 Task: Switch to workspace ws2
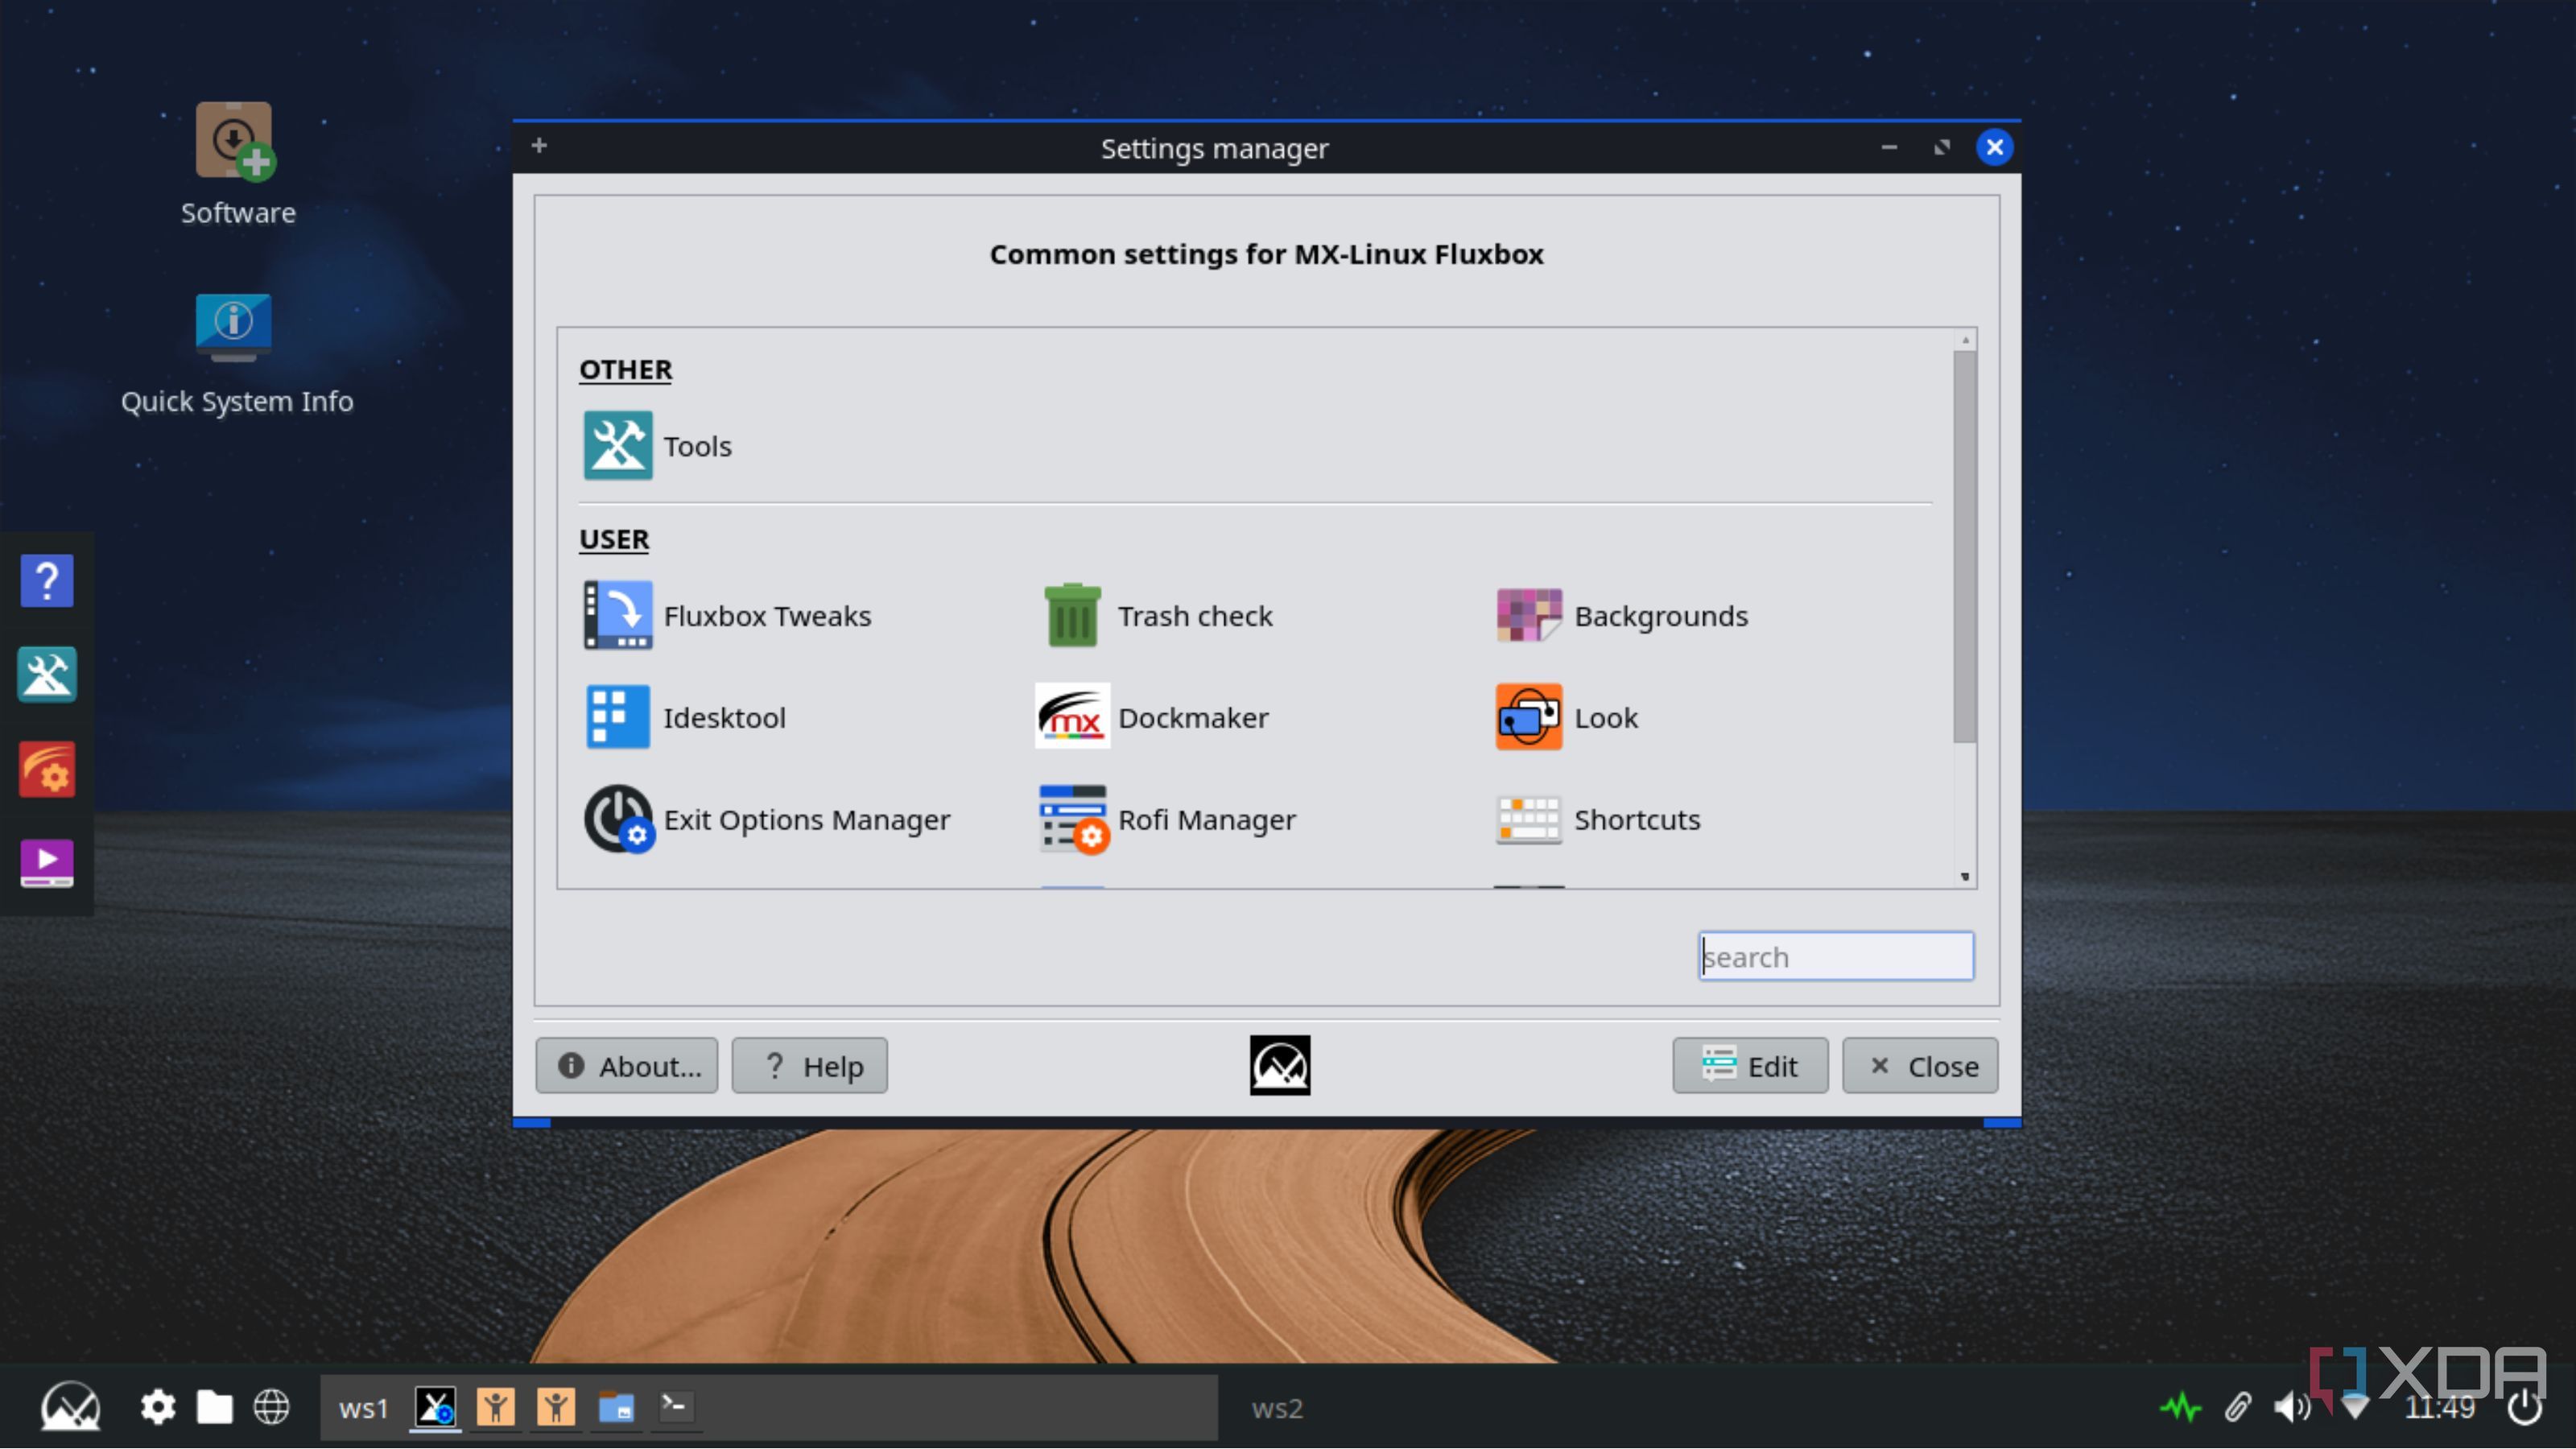click(1277, 1408)
